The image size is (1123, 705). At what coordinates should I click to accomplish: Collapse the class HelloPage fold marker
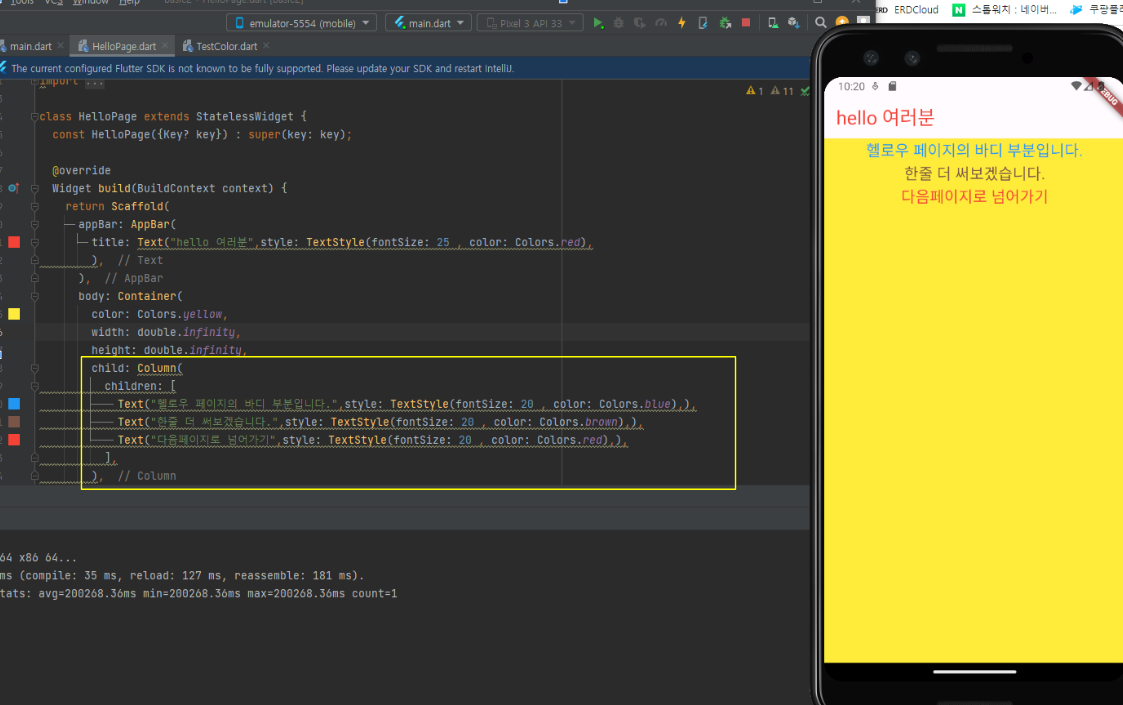tap(34, 117)
